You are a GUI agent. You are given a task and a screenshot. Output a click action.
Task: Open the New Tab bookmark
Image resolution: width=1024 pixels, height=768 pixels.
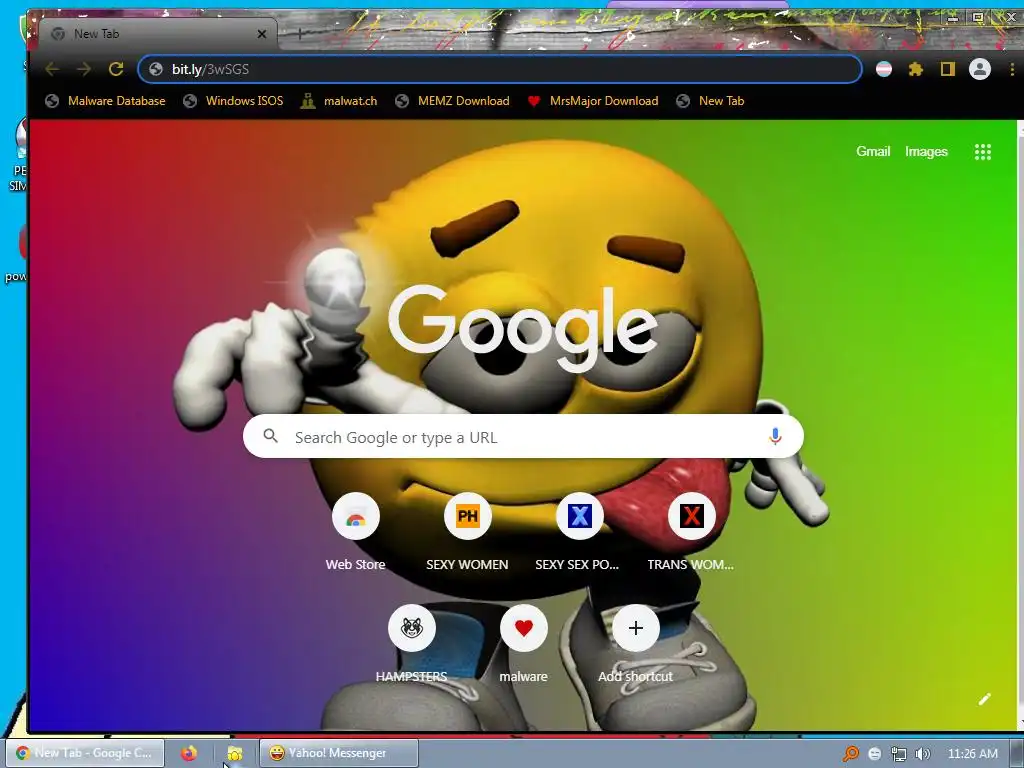coord(711,101)
